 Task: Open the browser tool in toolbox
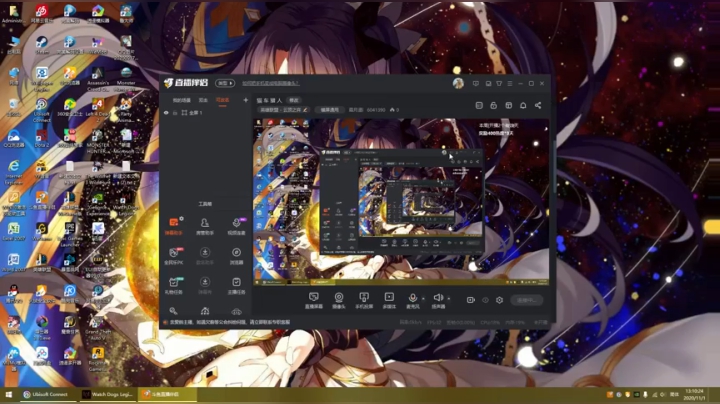[236, 256]
